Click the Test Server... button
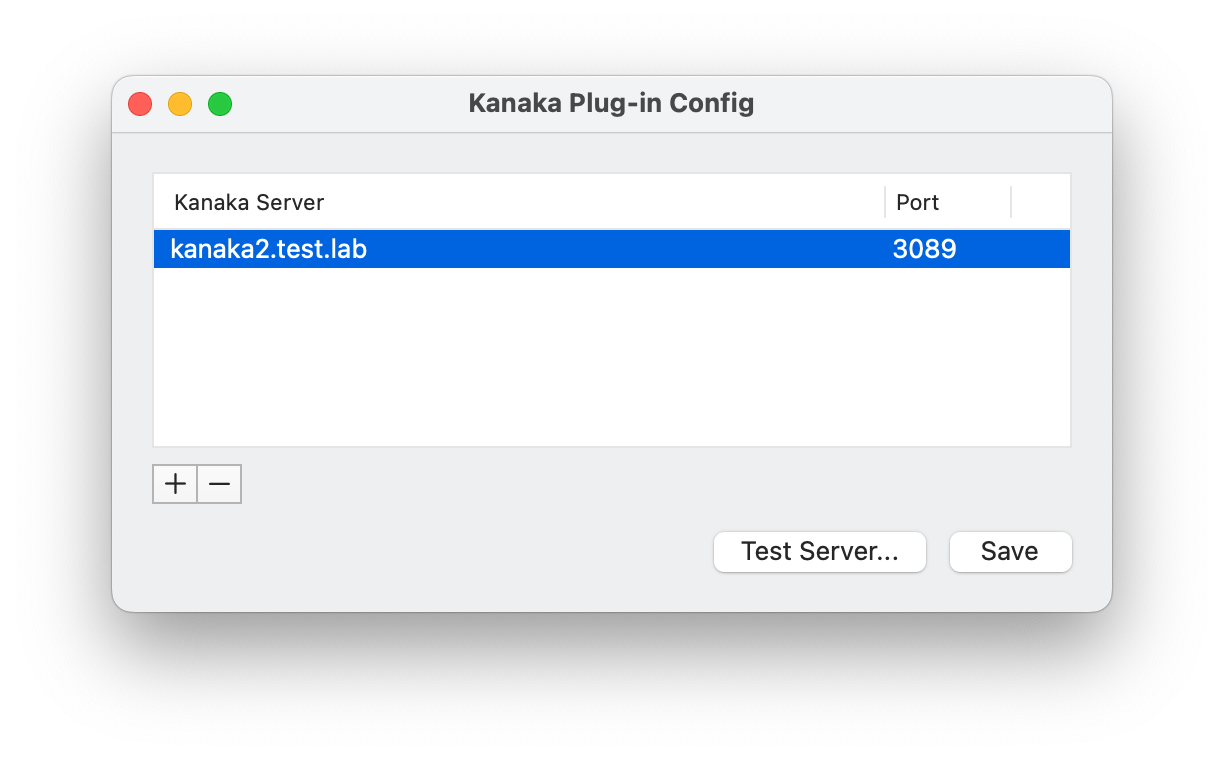1224x760 pixels. coord(819,552)
